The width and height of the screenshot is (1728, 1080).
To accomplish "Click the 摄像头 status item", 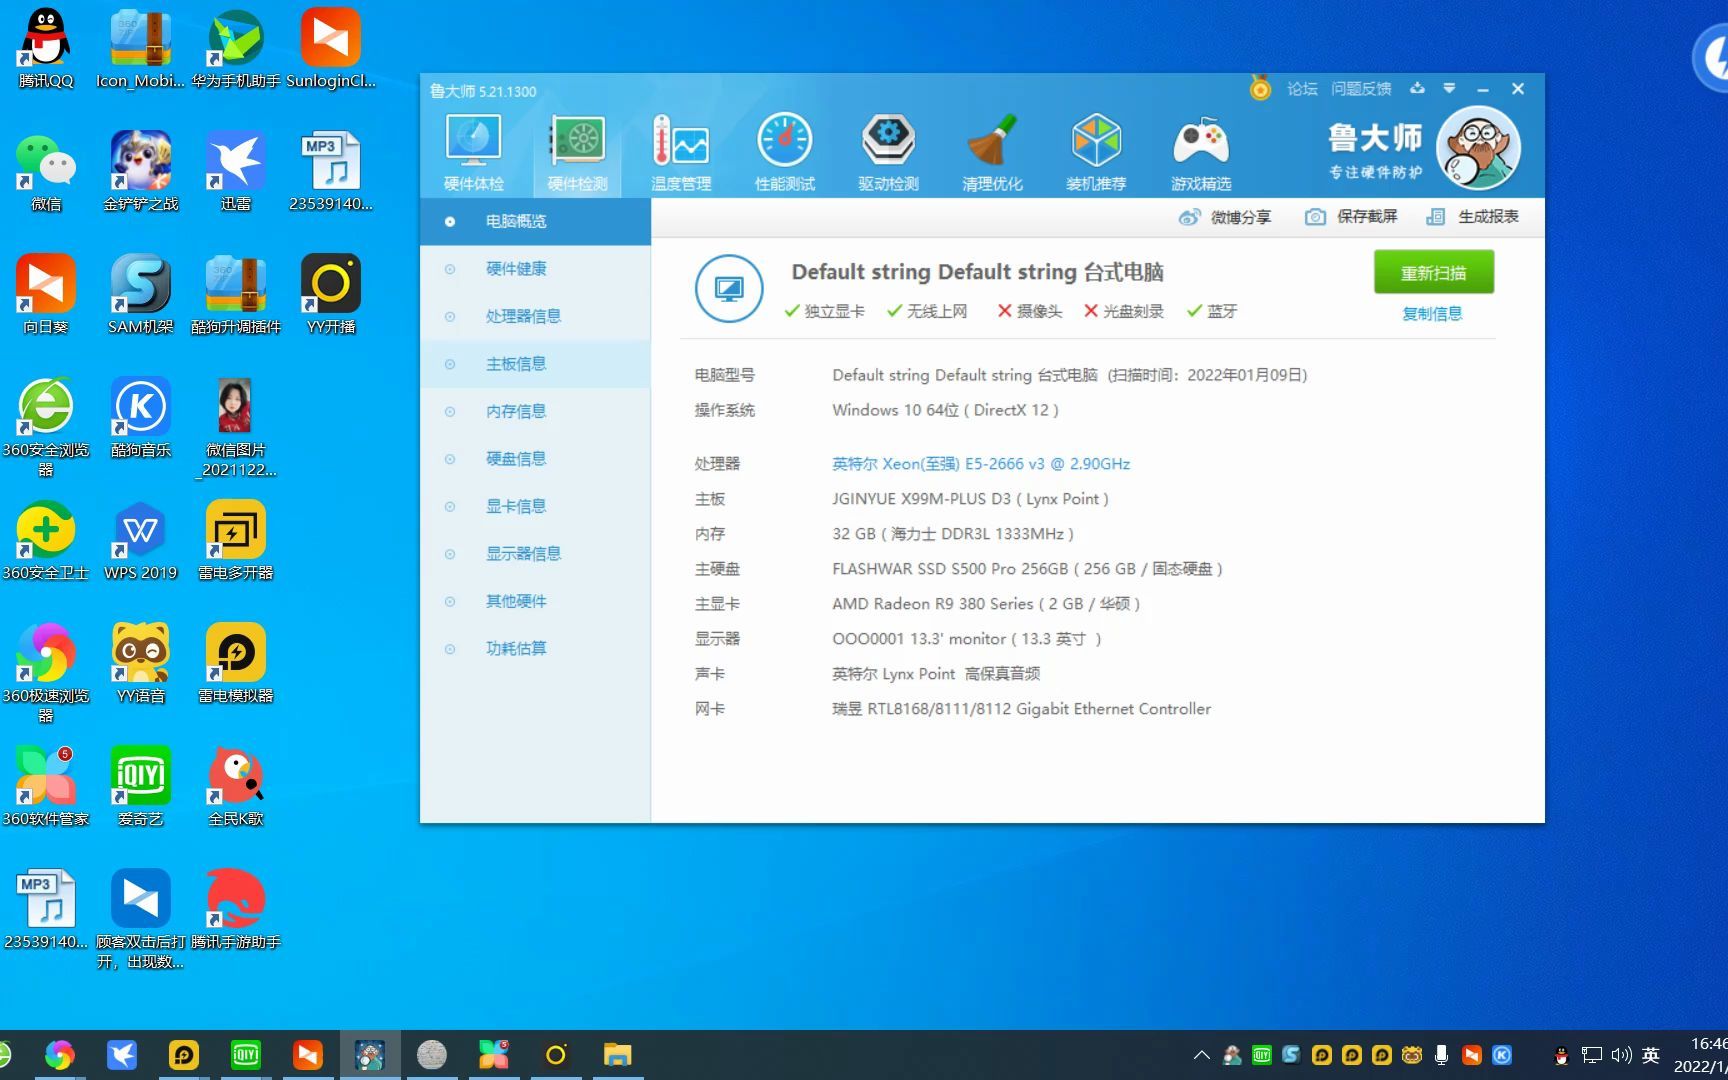I will (1029, 311).
